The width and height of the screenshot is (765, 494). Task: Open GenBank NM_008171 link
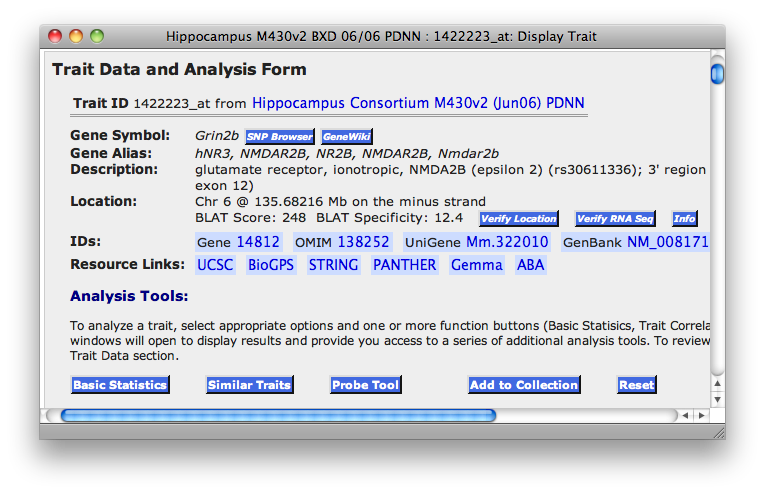[x=667, y=242]
